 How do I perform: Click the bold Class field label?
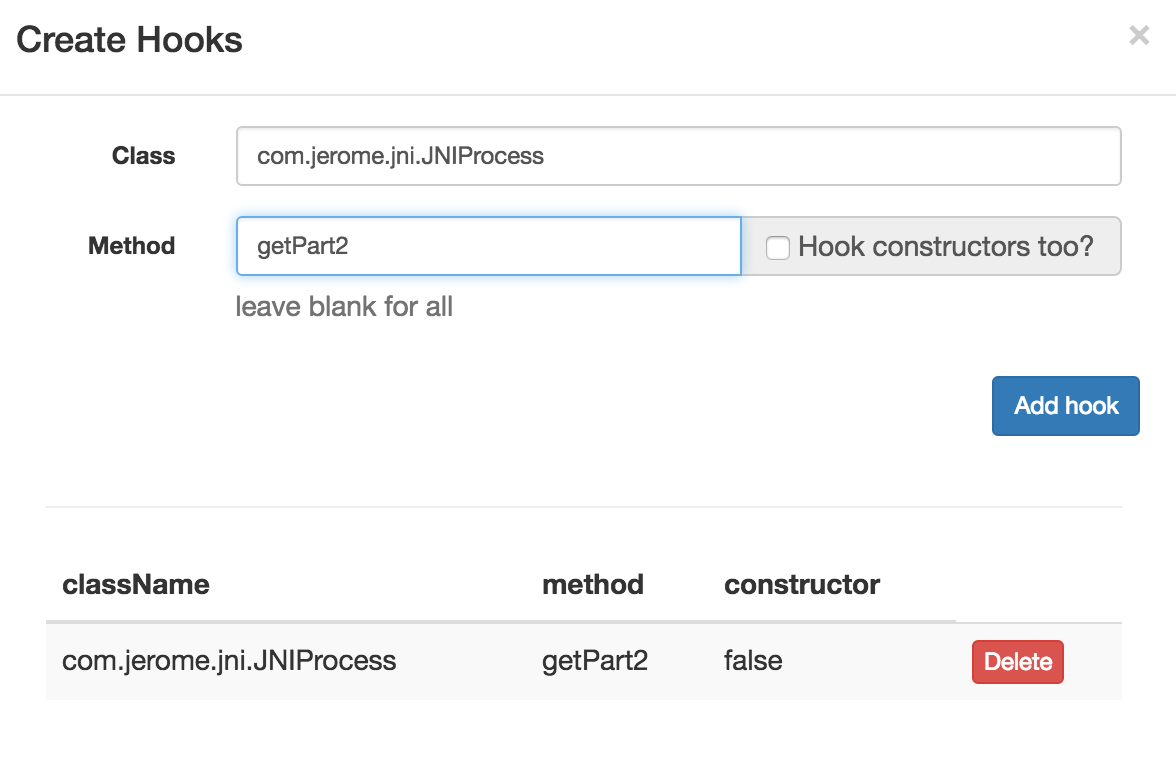143,156
